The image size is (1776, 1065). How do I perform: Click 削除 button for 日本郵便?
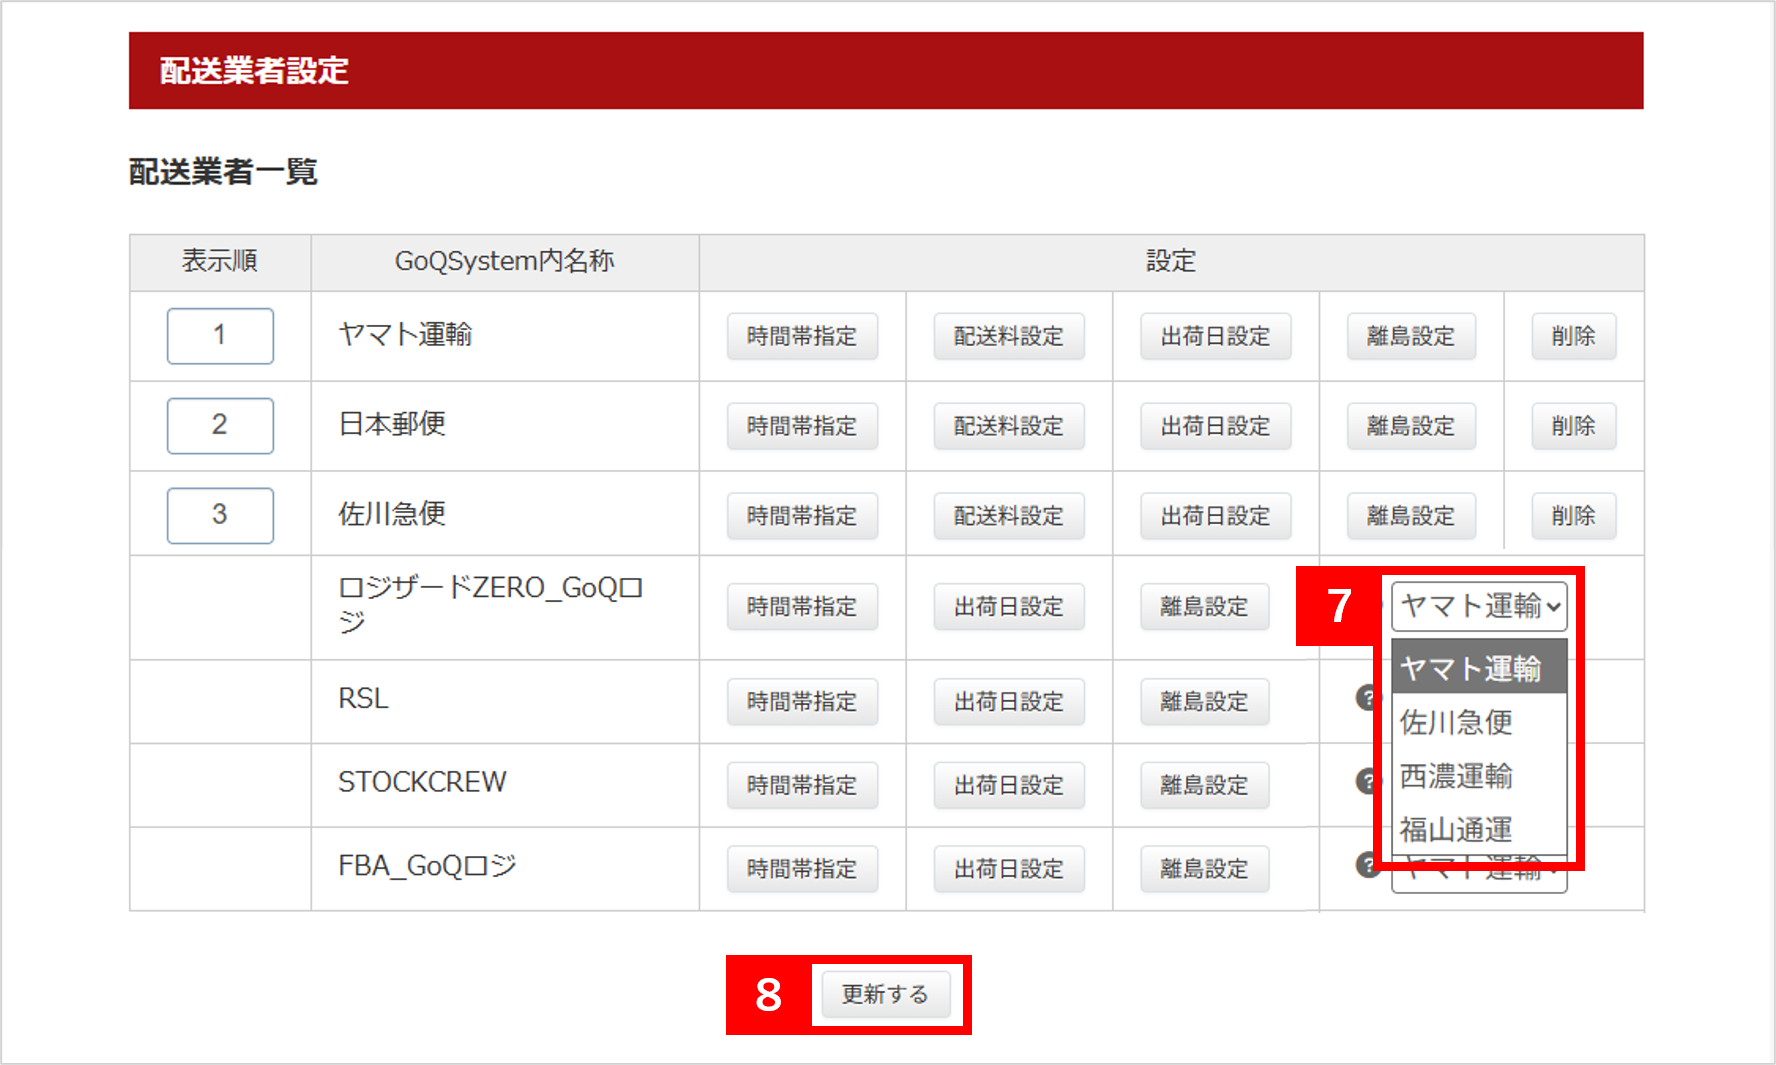pyautogui.click(x=1573, y=426)
